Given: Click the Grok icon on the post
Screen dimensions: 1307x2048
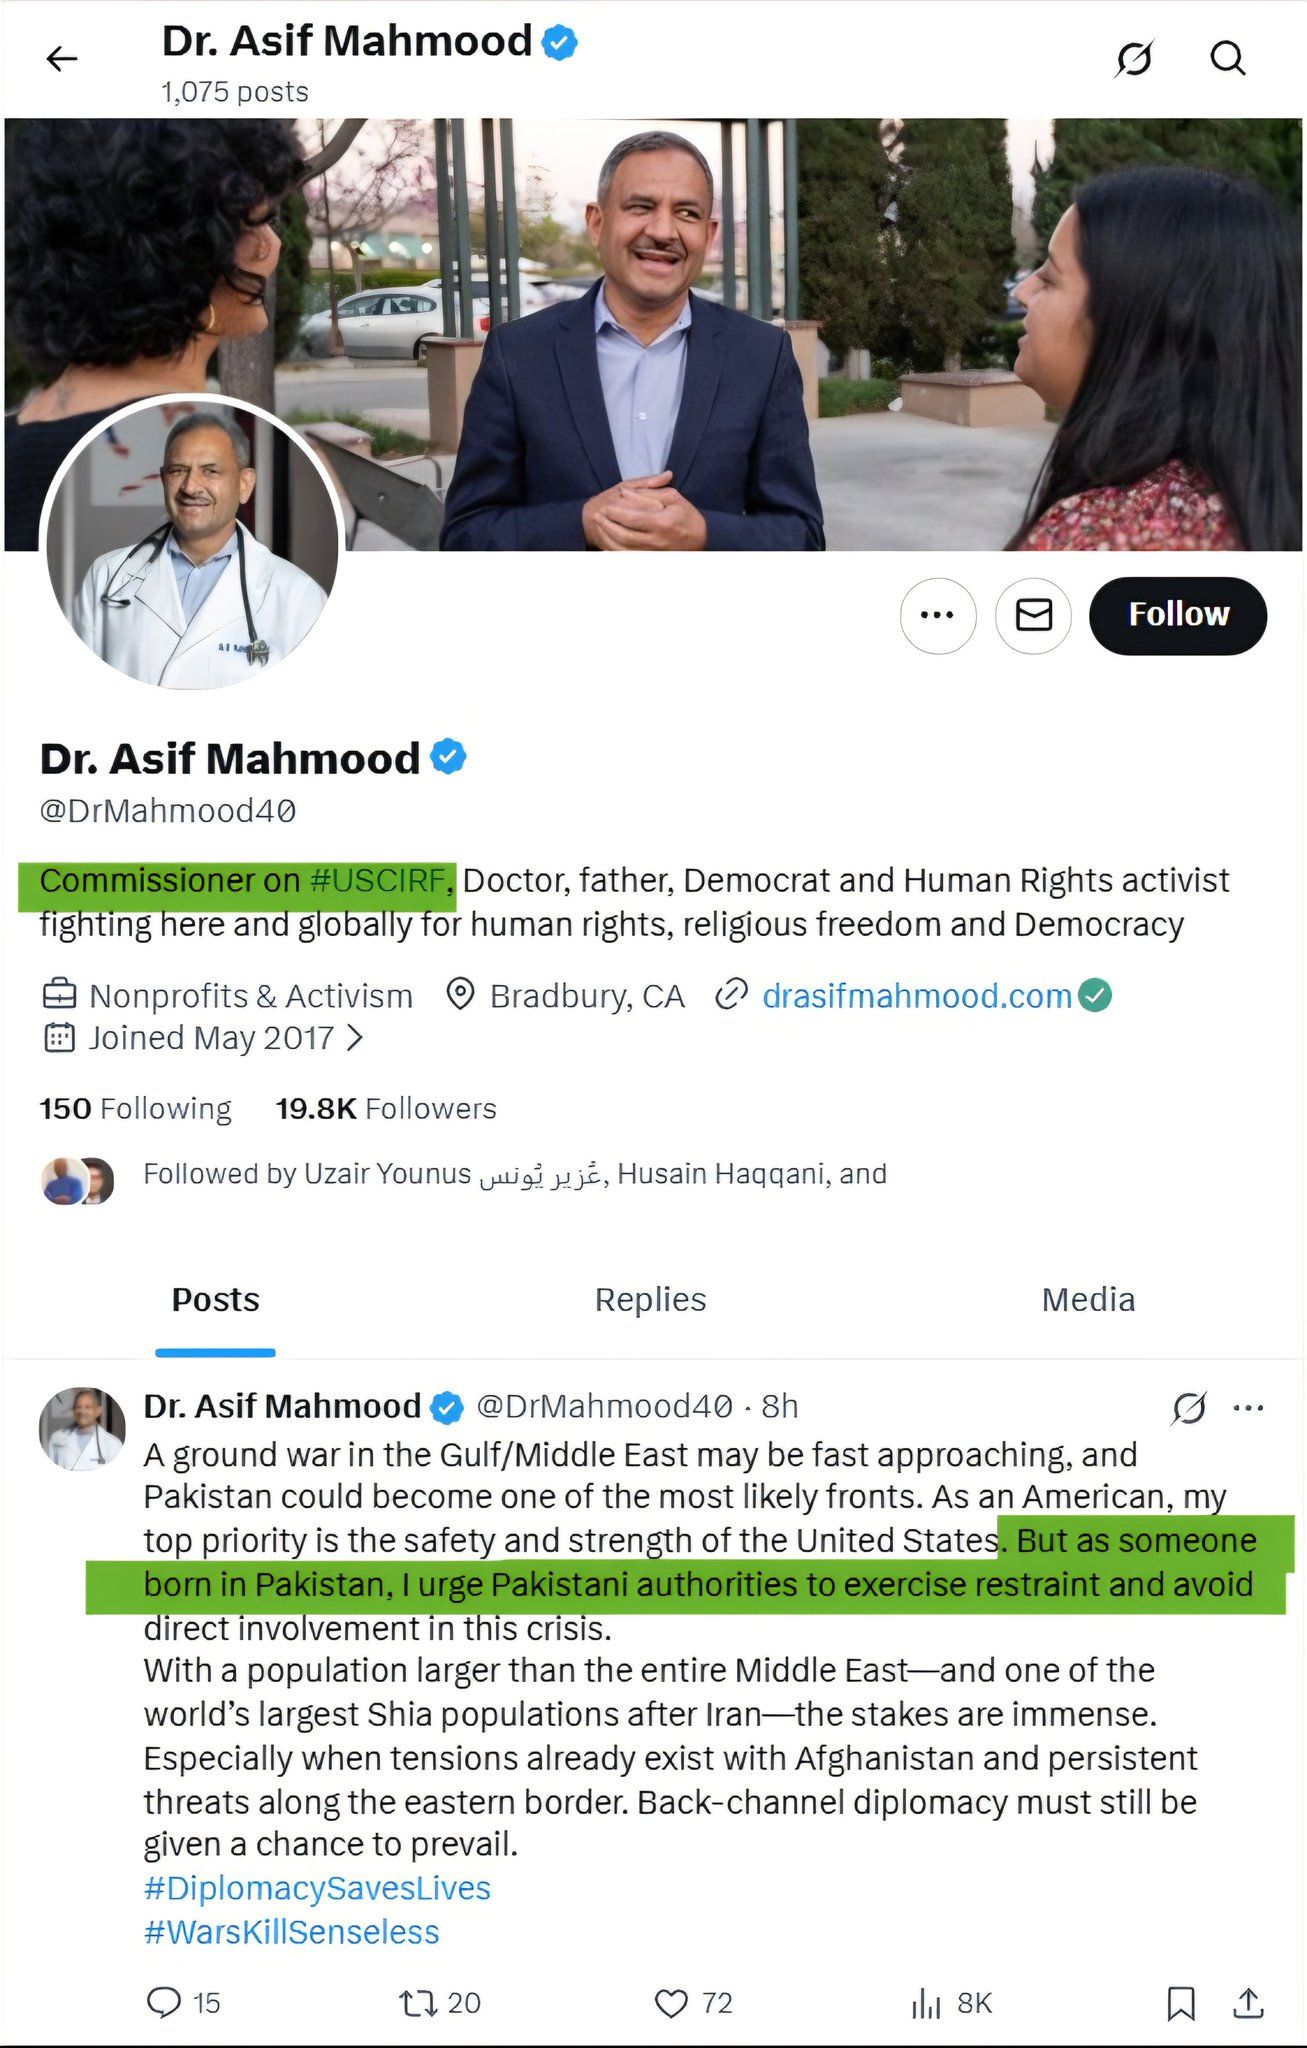Looking at the screenshot, I should (1188, 1407).
